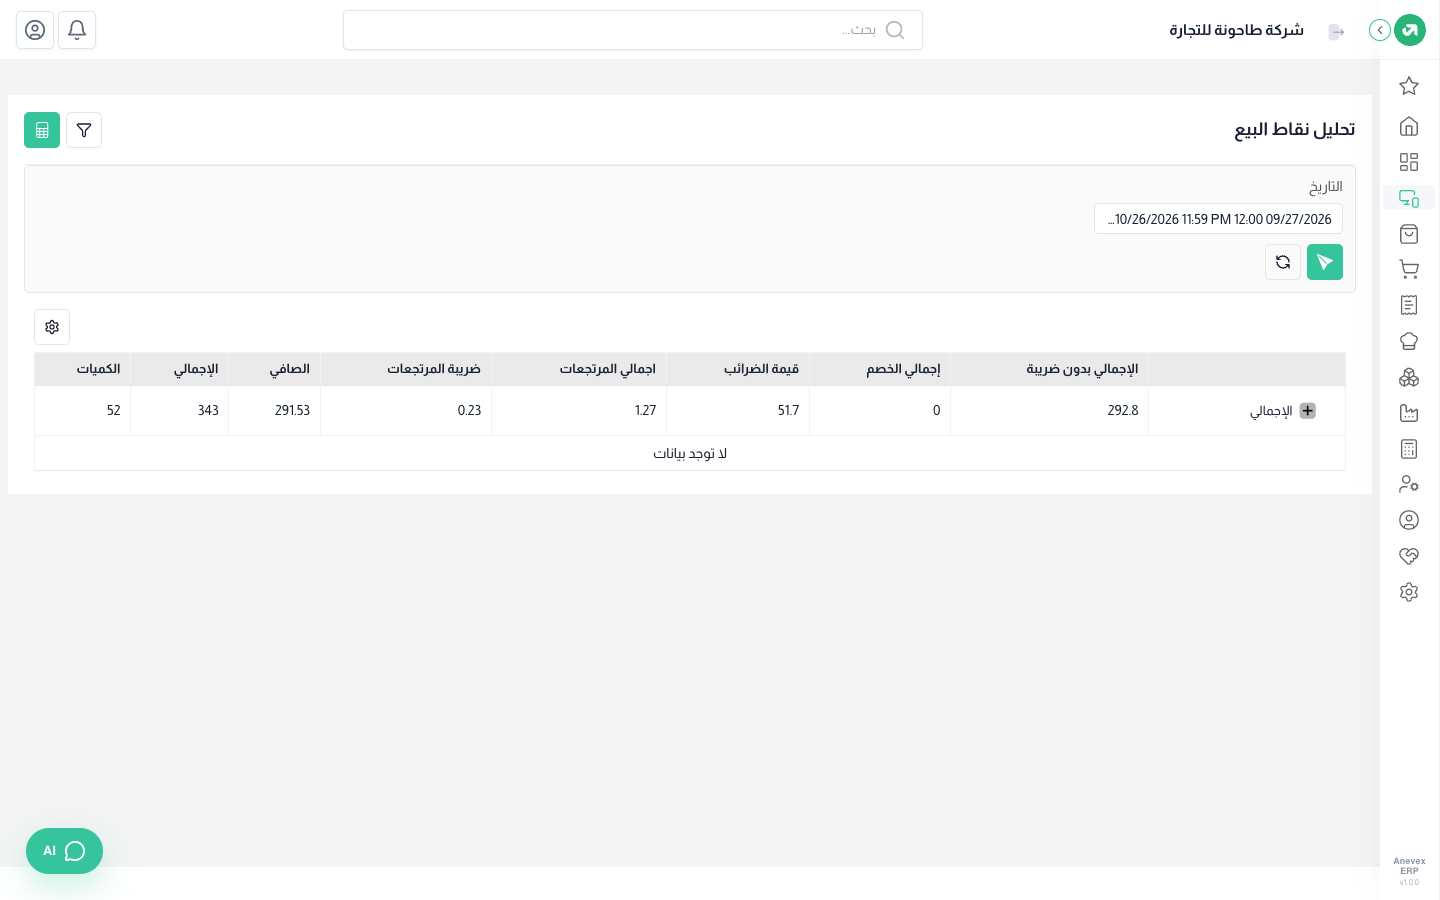This screenshot has width=1440, height=900.
Task: Open the shopping cart sidebar icon
Action: pos(1409,269)
